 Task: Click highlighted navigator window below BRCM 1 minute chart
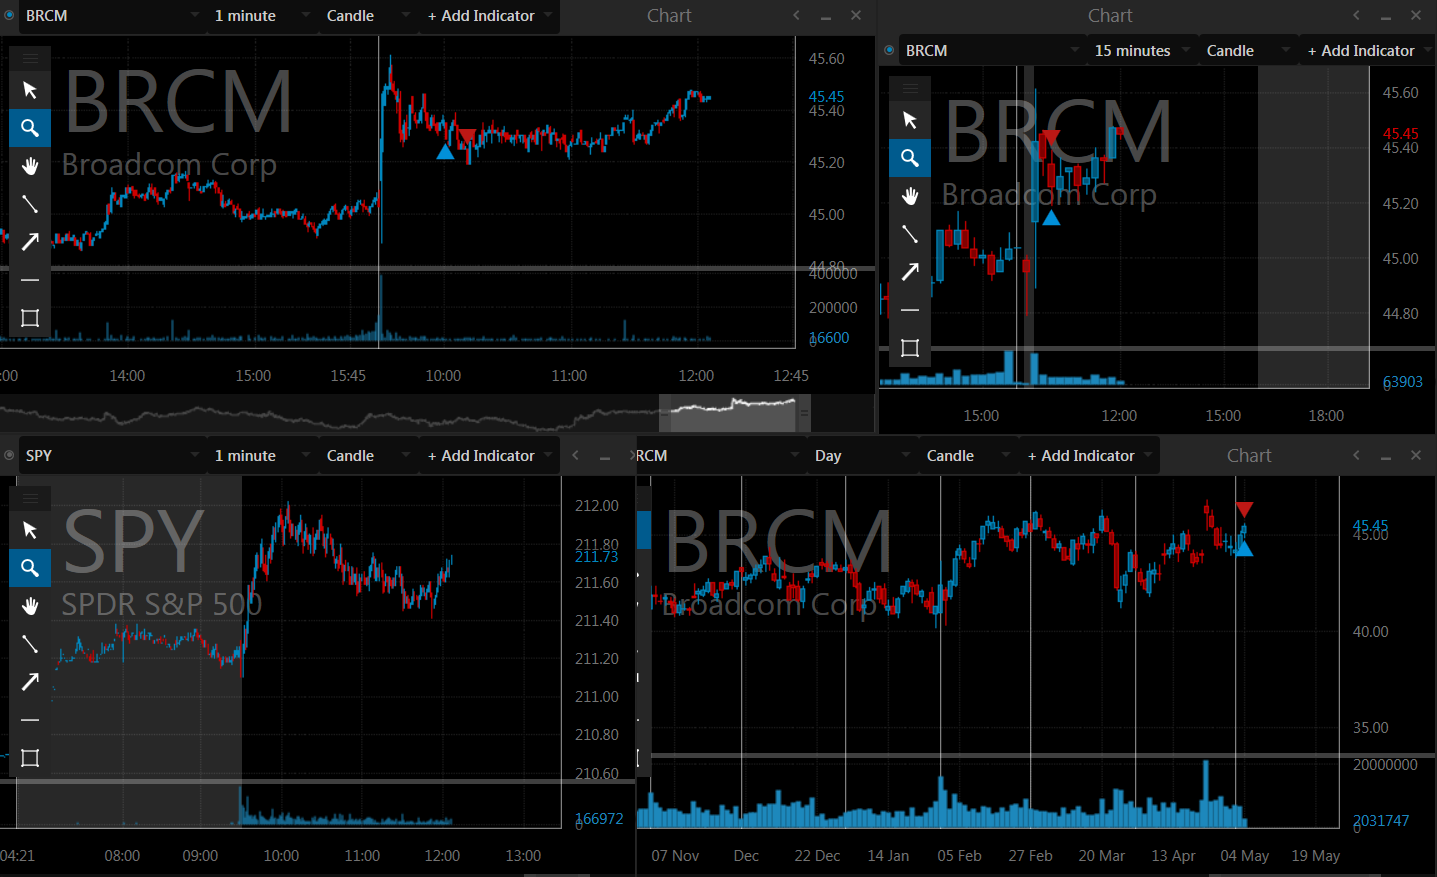pos(735,413)
